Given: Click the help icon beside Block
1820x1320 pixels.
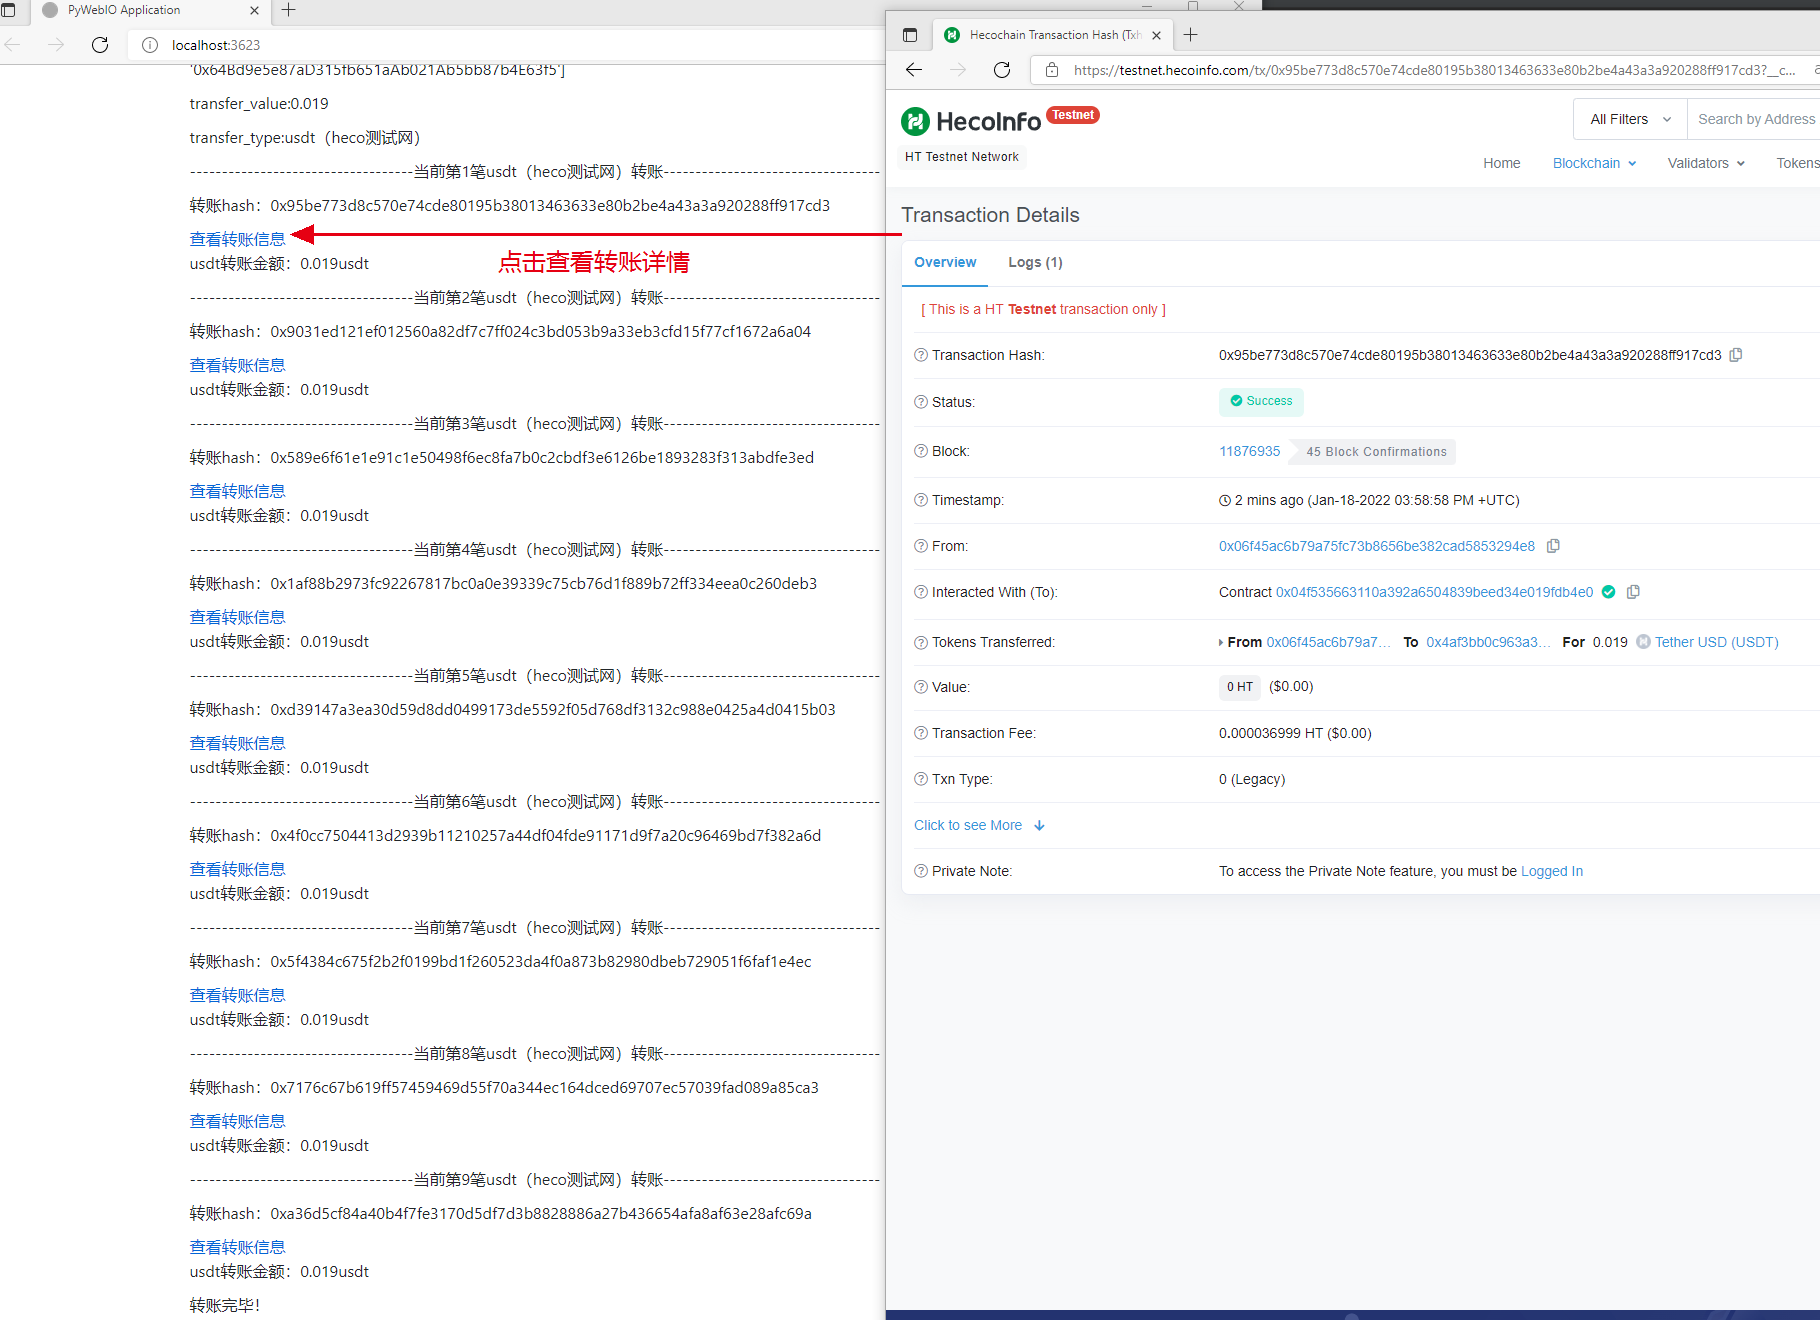Looking at the screenshot, I should click(920, 451).
